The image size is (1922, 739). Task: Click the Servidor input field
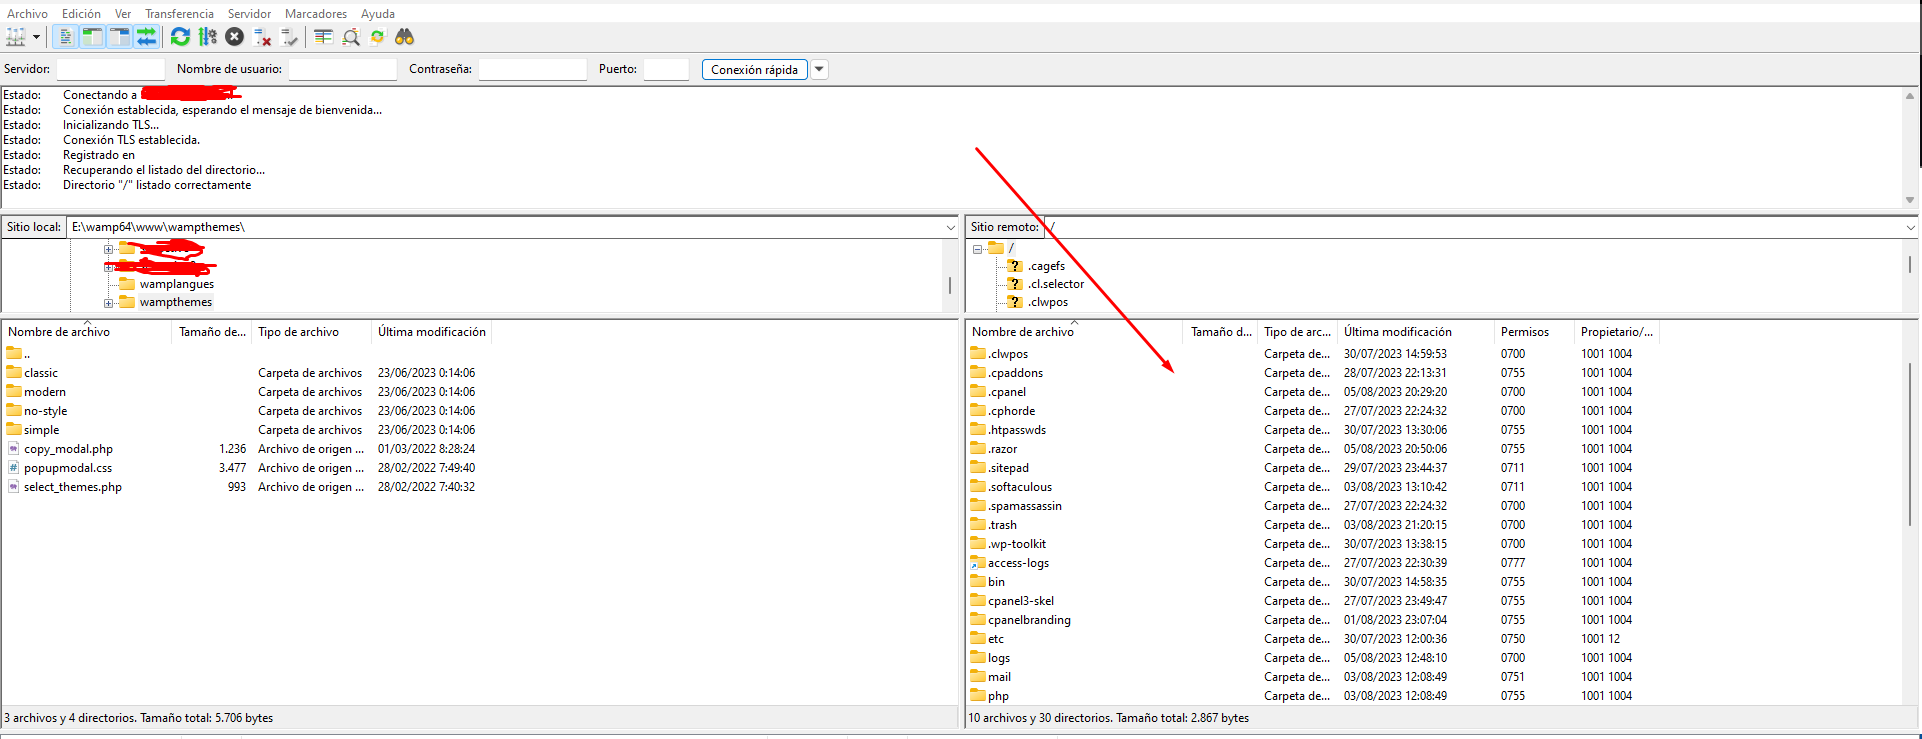(110, 69)
